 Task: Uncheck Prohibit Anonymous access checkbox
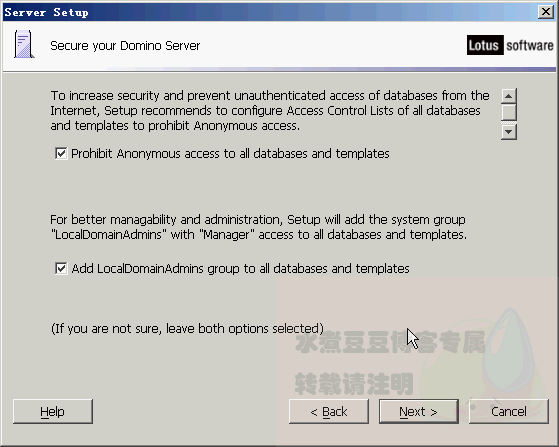tap(61, 154)
